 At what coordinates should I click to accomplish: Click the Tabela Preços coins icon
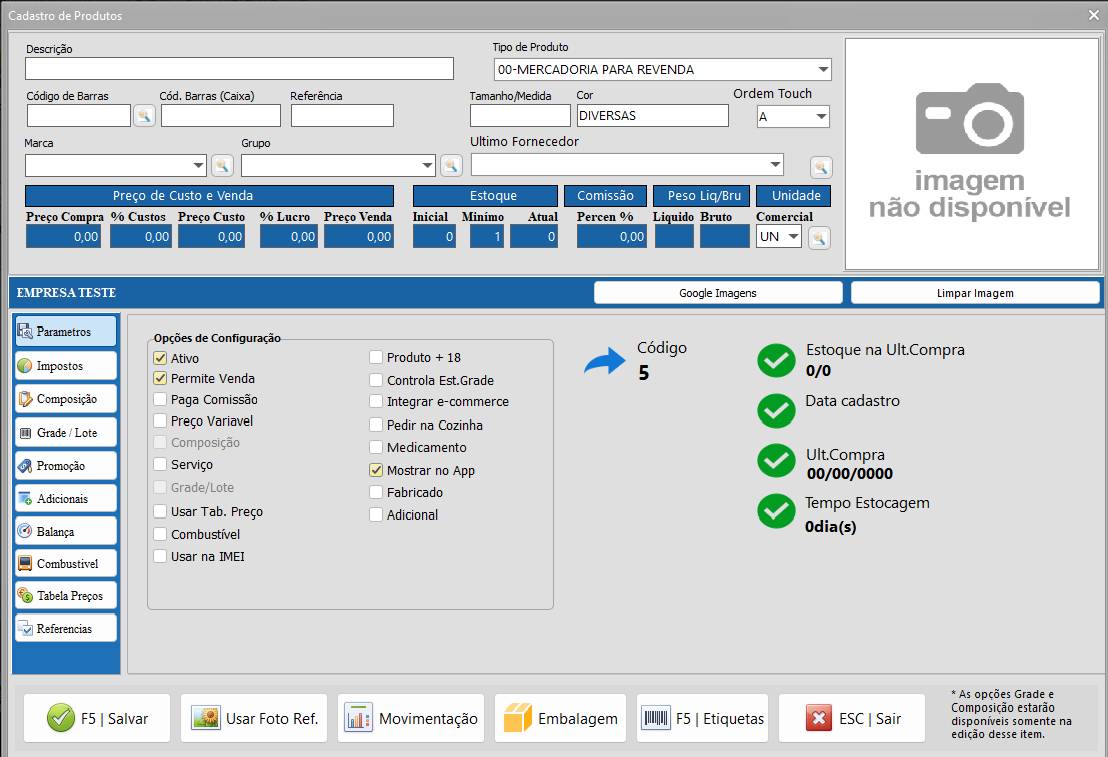(25, 595)
